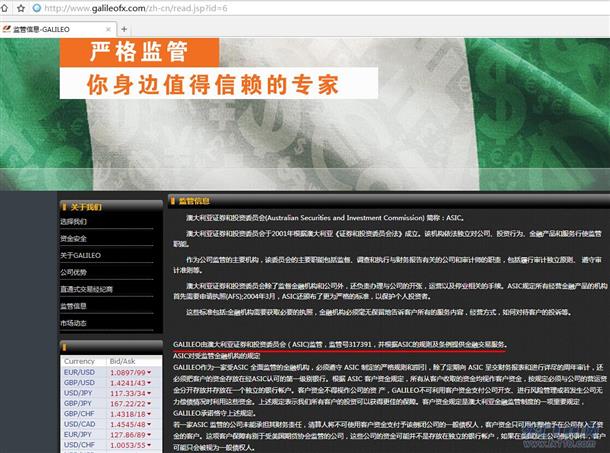Click USD/CHF quote 1.0053/55
Screen dimensions: 610x453
pyautogui.click(x=128, y=445)
